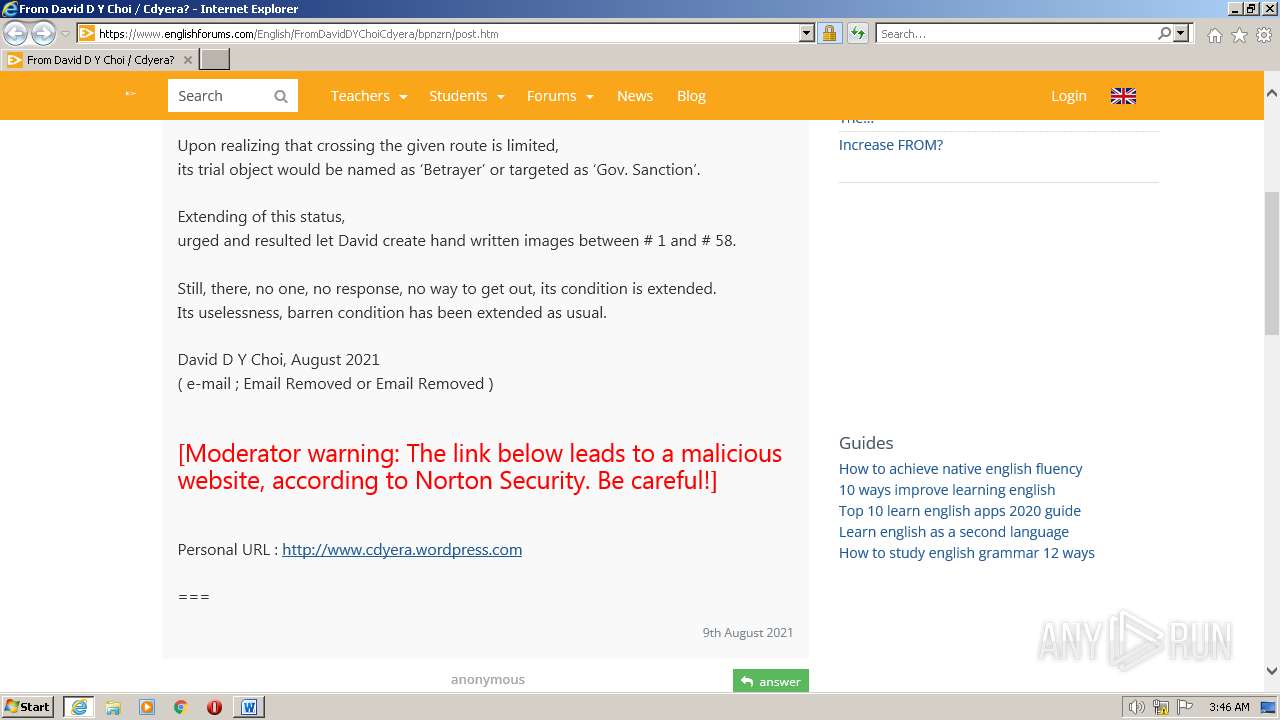Viewport: 1280px width, 720px height.
Task: Open the News menu item
Action: click(x=635, y=96)
